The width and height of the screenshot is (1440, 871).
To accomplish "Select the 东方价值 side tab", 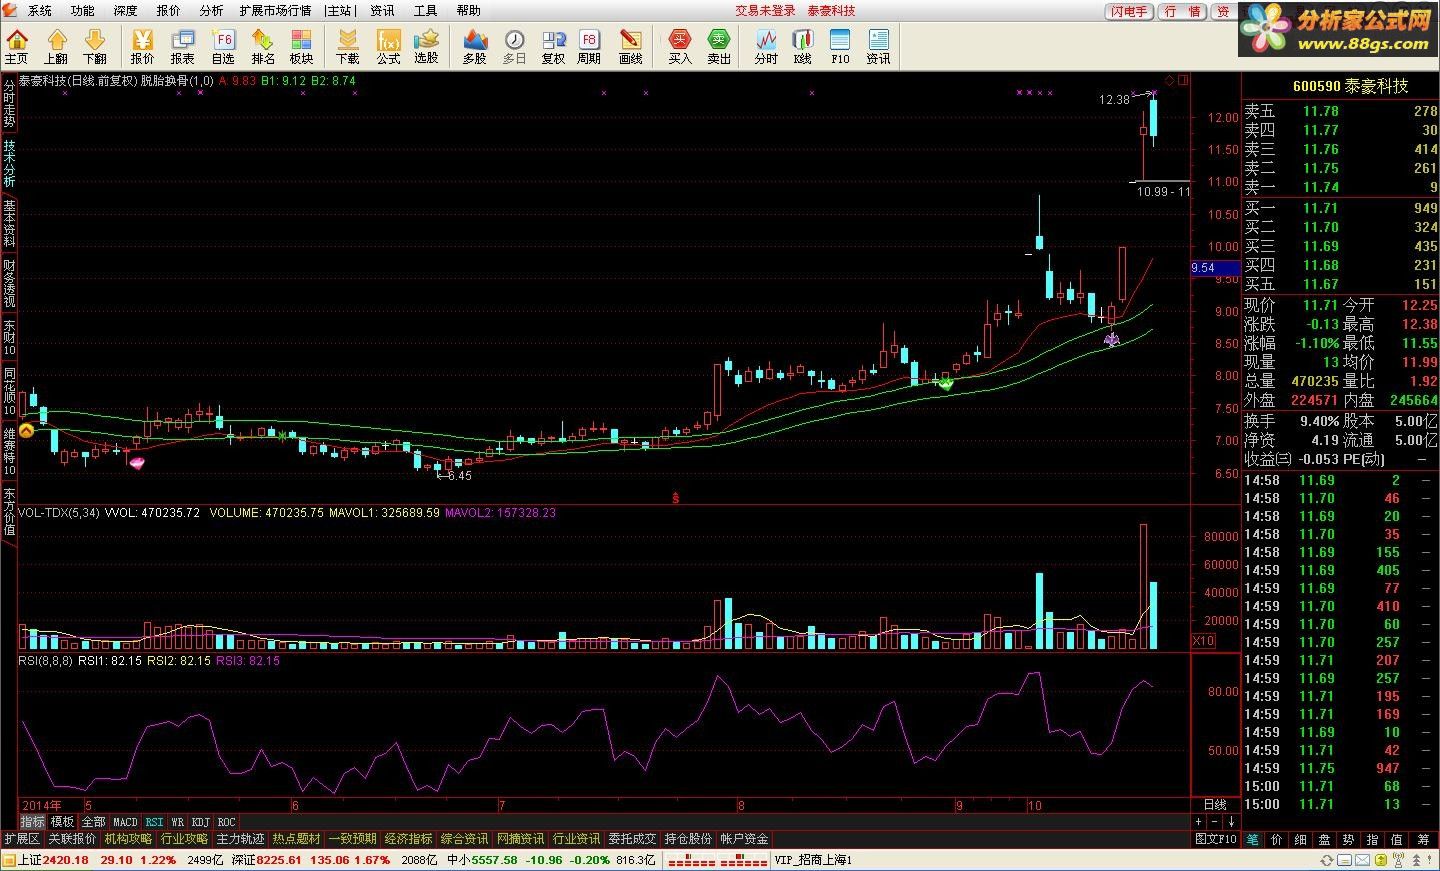I will click(9, 512).
